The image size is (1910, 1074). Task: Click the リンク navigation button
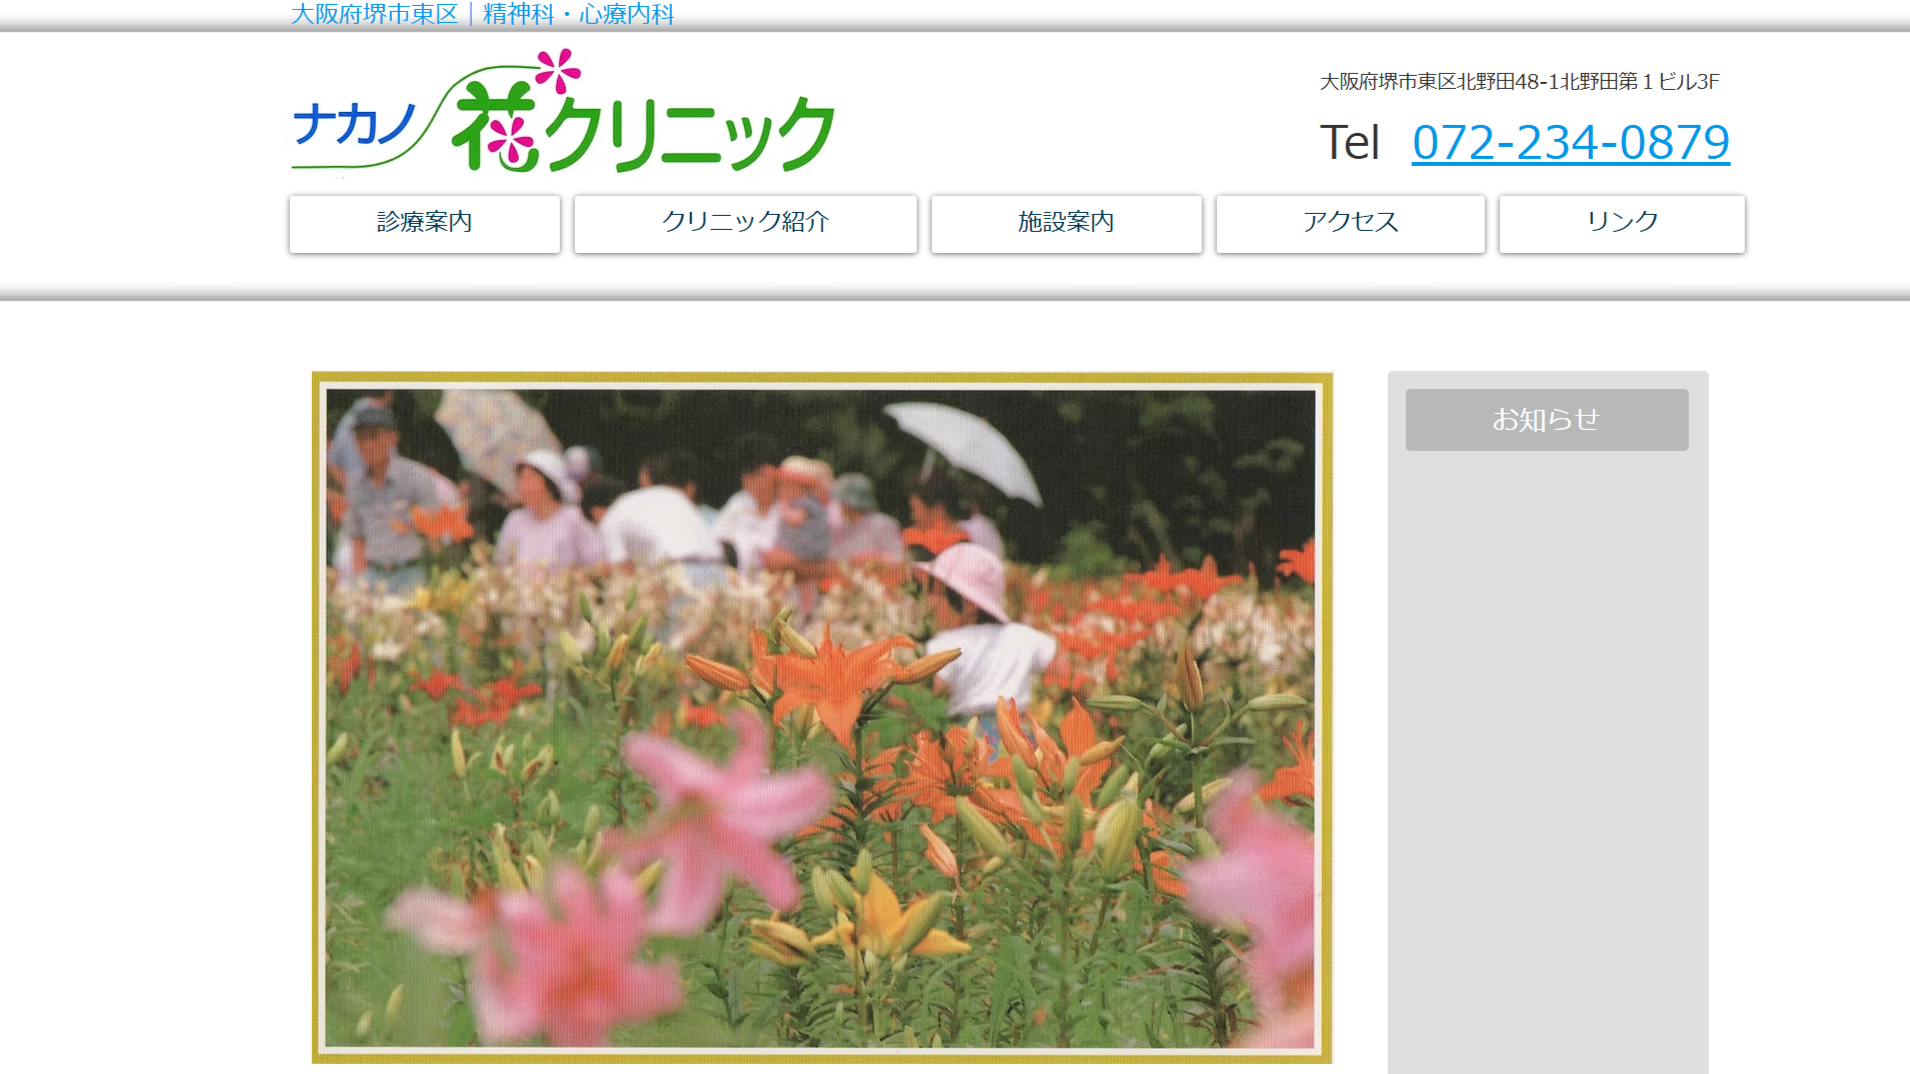click(1621, 223)
